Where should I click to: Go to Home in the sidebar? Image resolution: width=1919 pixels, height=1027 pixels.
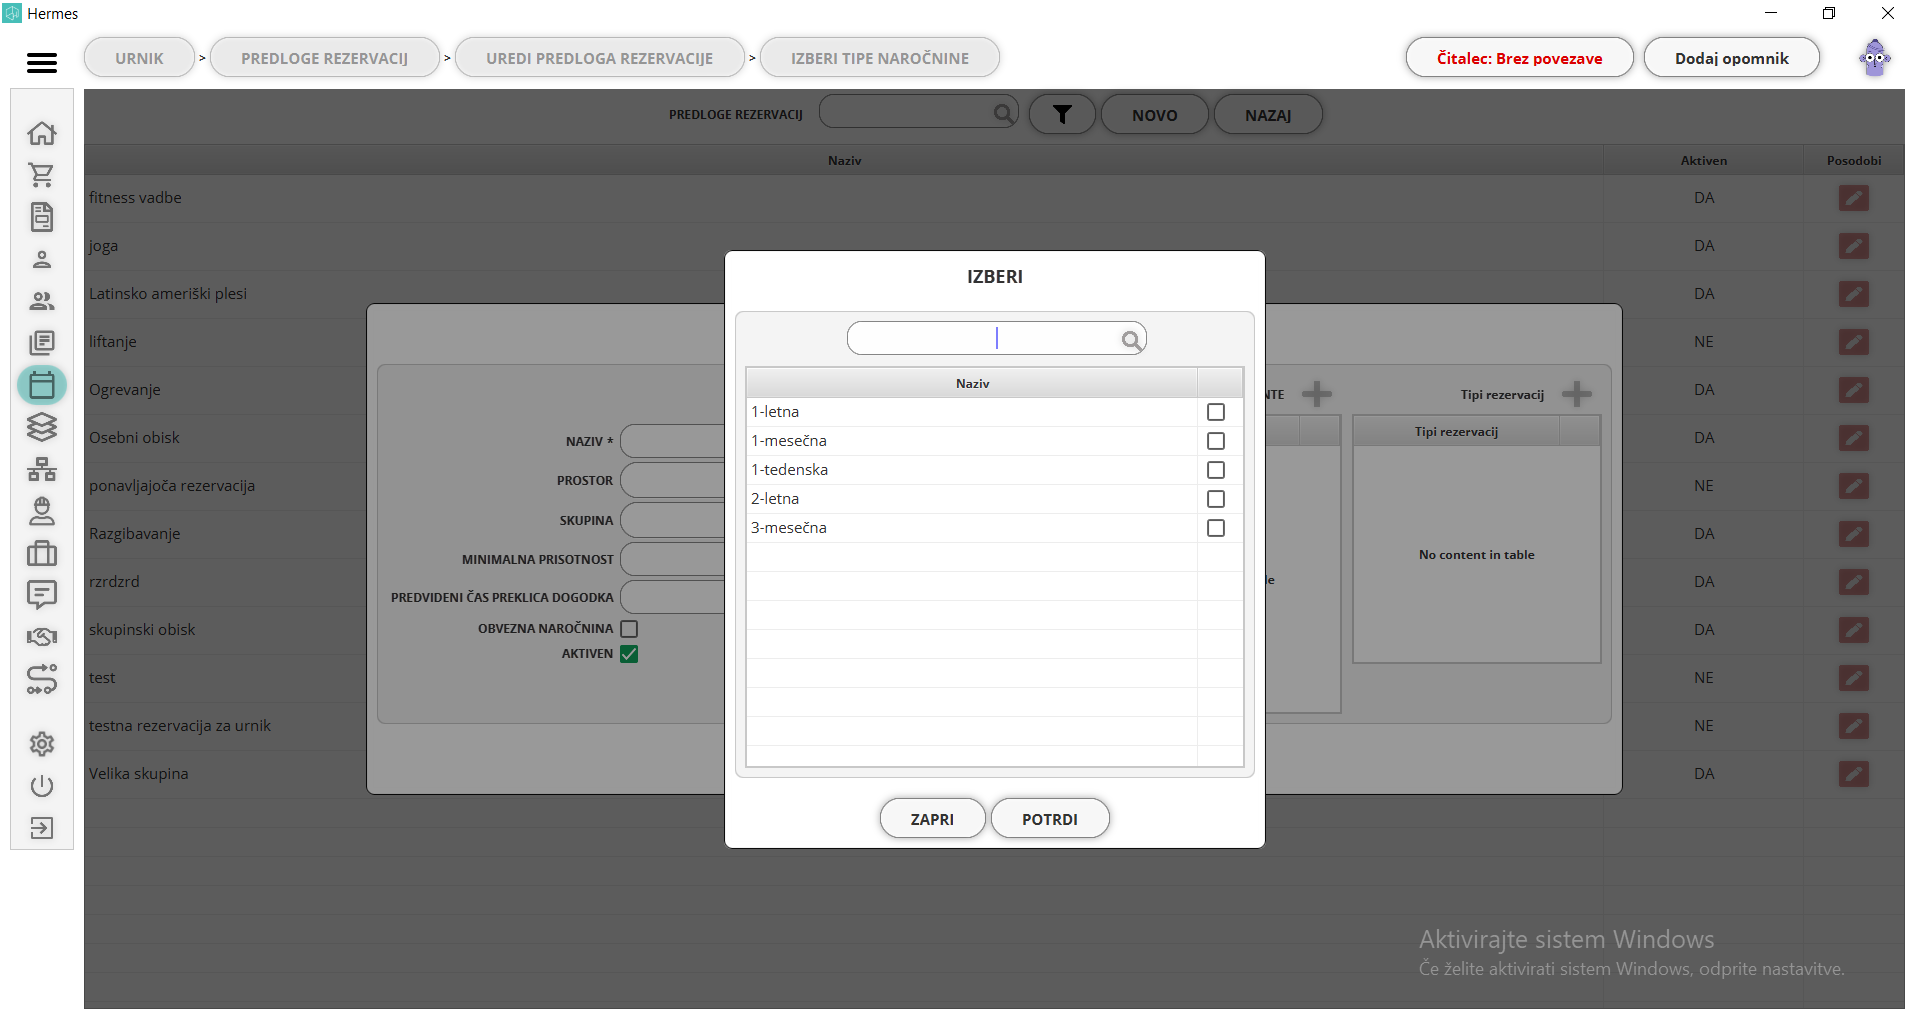pos(42,133)
